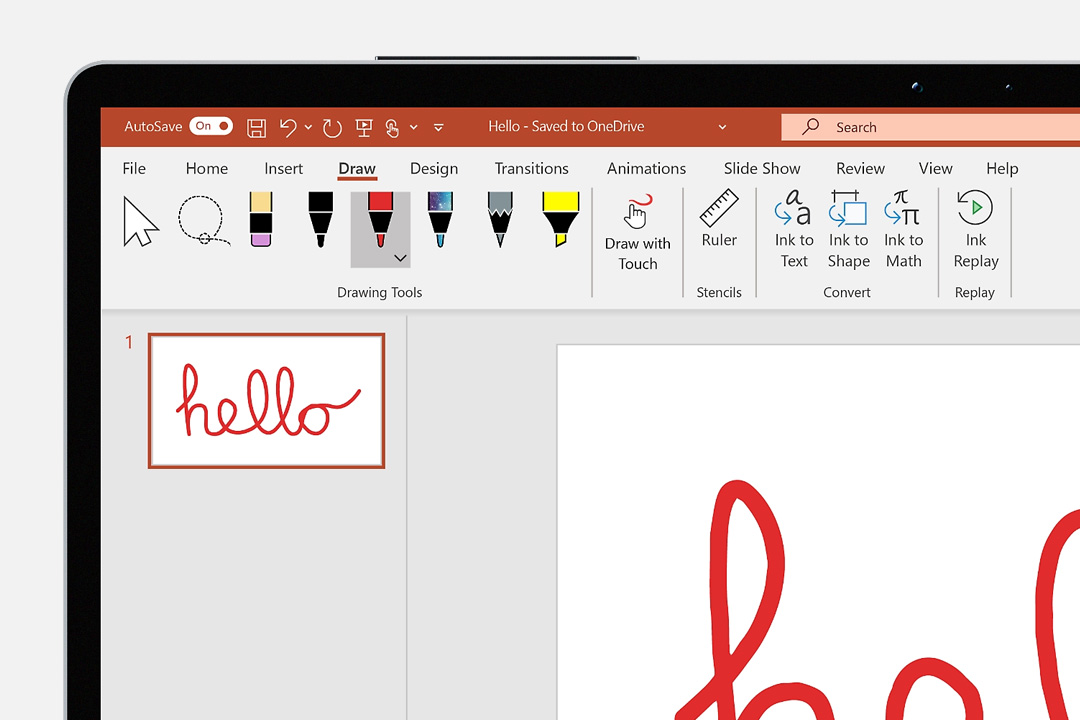
Task: Run Ink Replay
Action: click(975, 230)
